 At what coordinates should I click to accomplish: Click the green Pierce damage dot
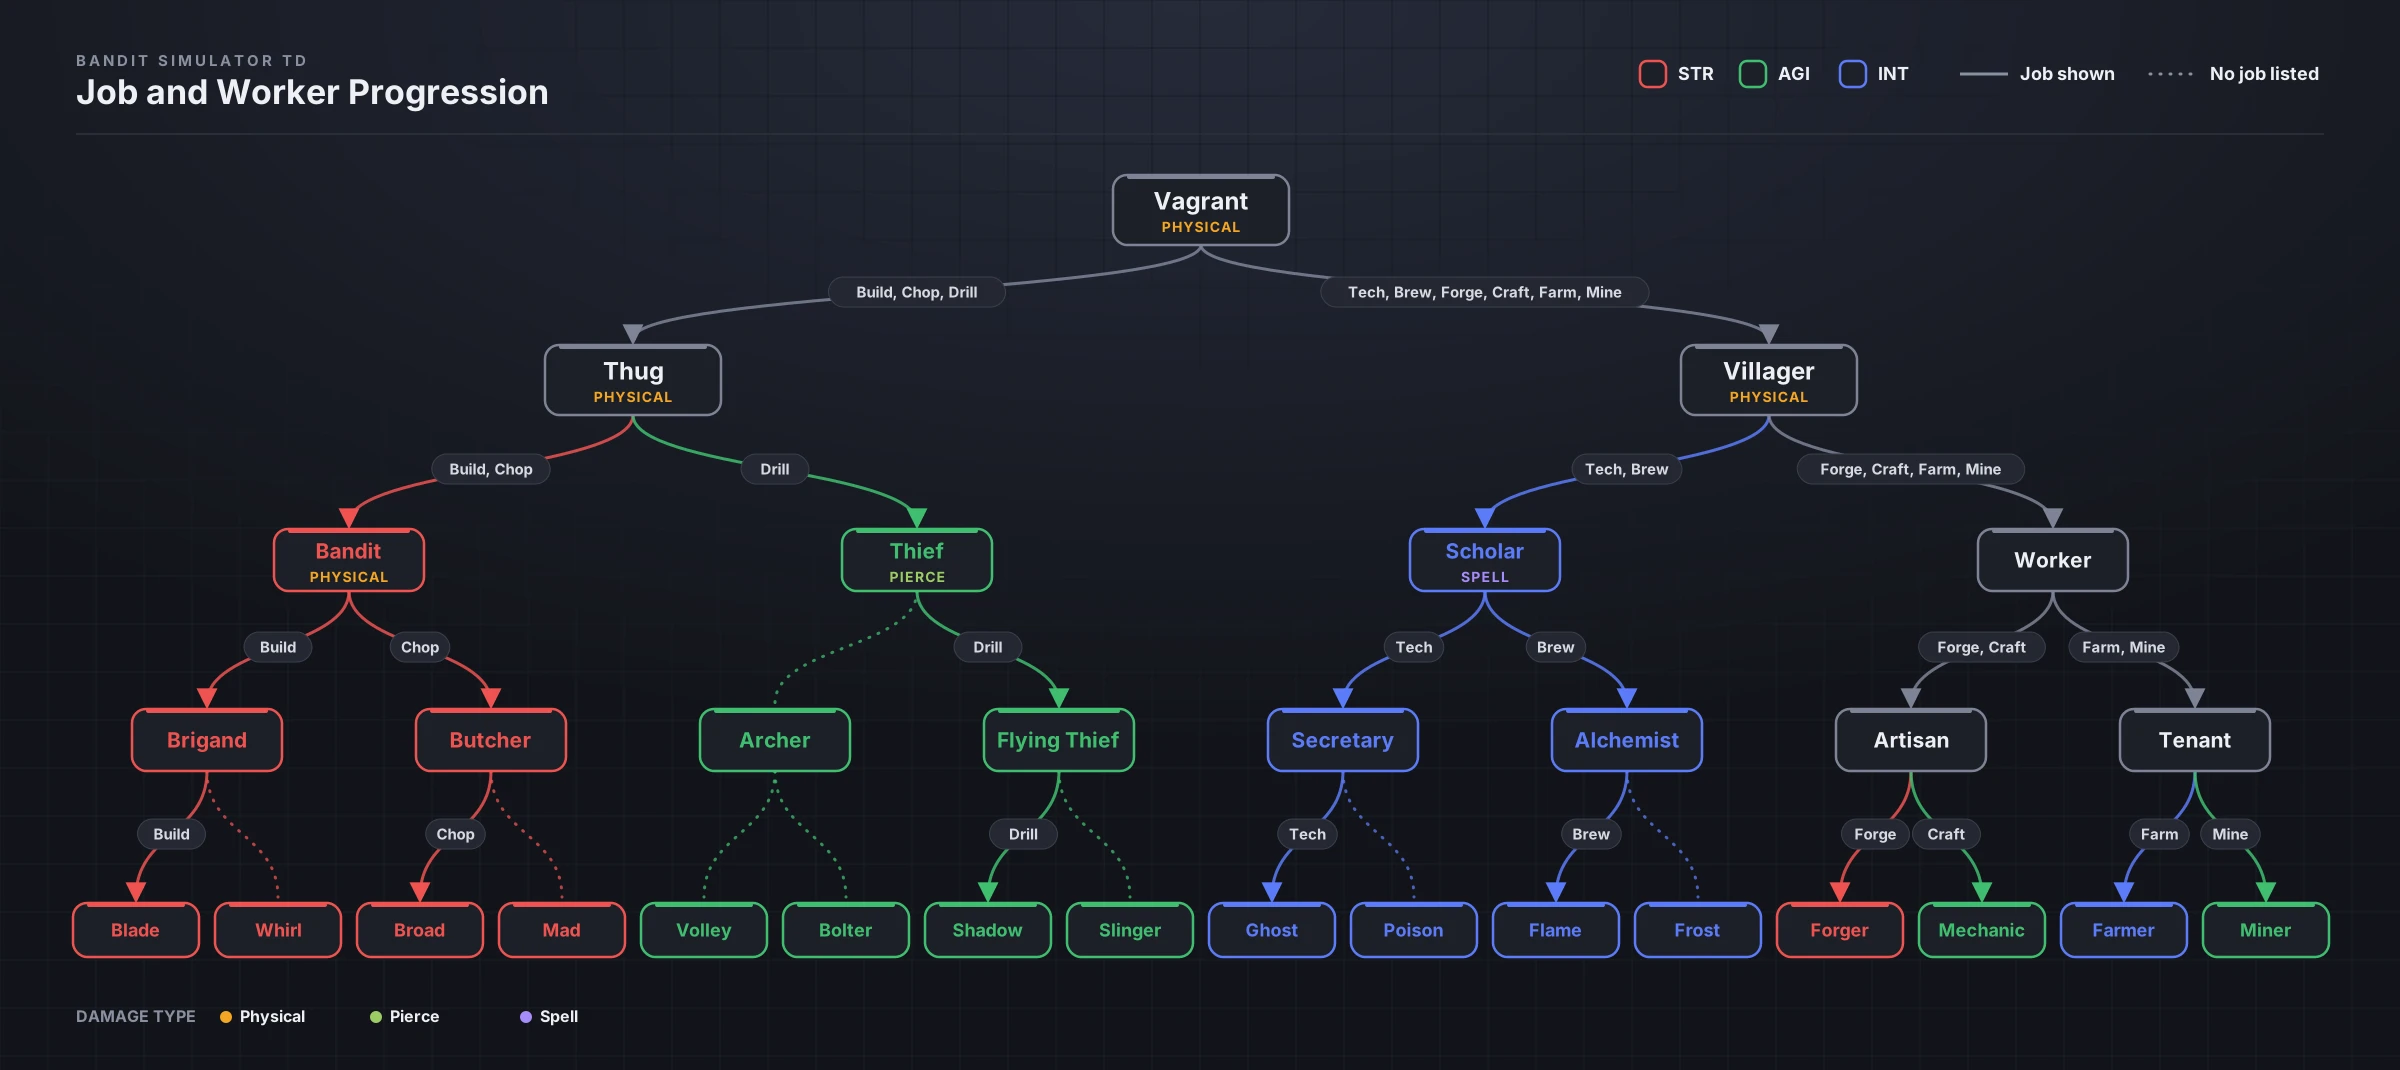376,1017
